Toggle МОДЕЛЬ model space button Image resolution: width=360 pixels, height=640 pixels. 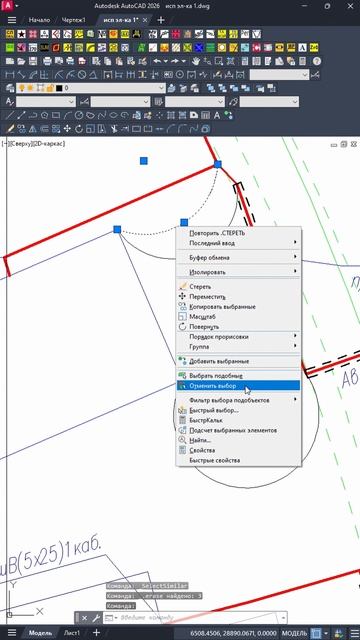click(293, 633)
